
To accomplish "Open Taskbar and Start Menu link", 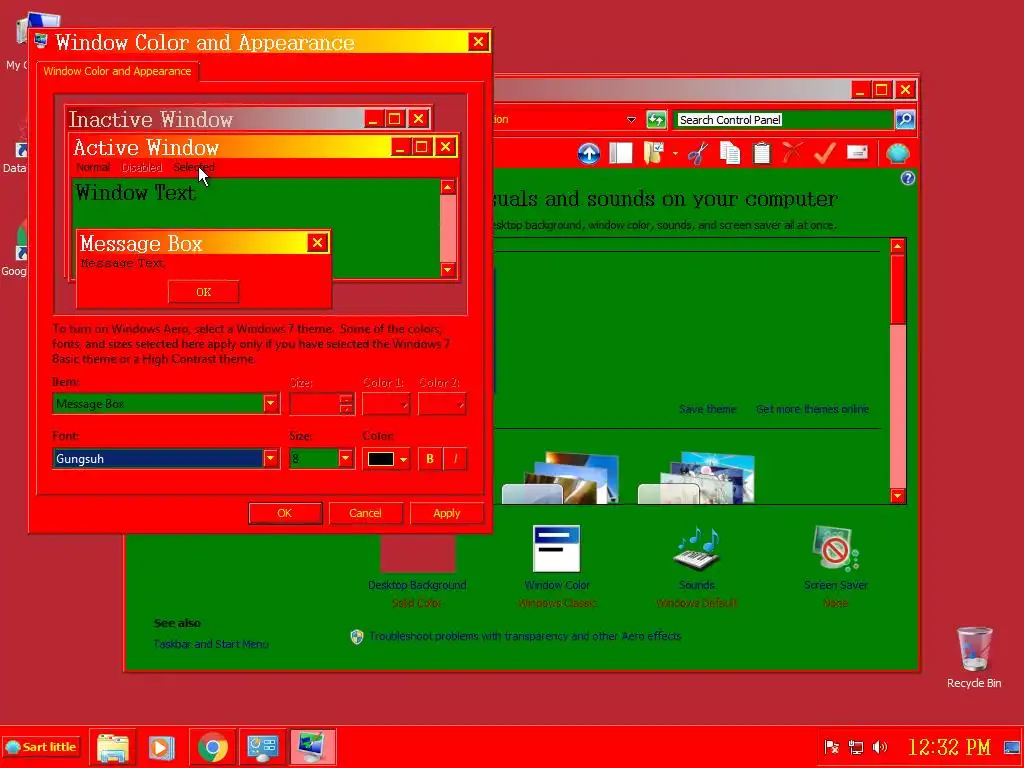I will [x=211, y=644].
